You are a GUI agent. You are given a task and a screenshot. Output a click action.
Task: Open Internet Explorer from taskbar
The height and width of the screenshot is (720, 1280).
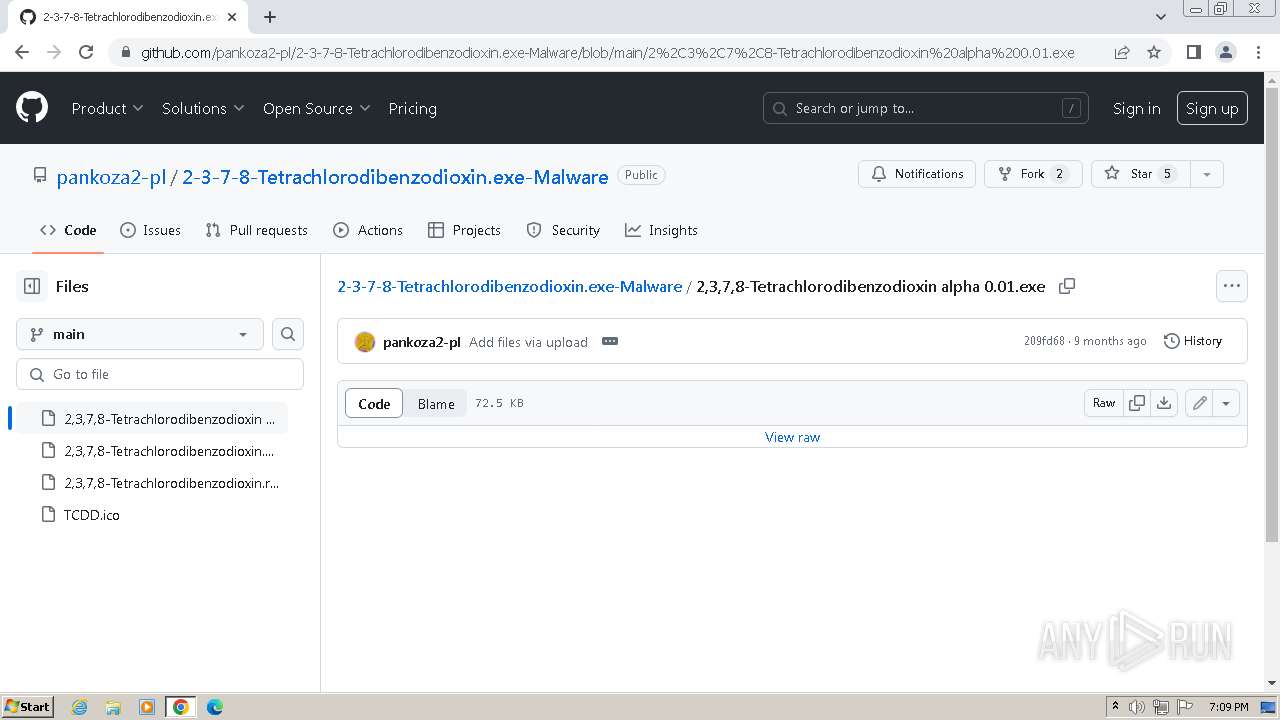(80, 707)
